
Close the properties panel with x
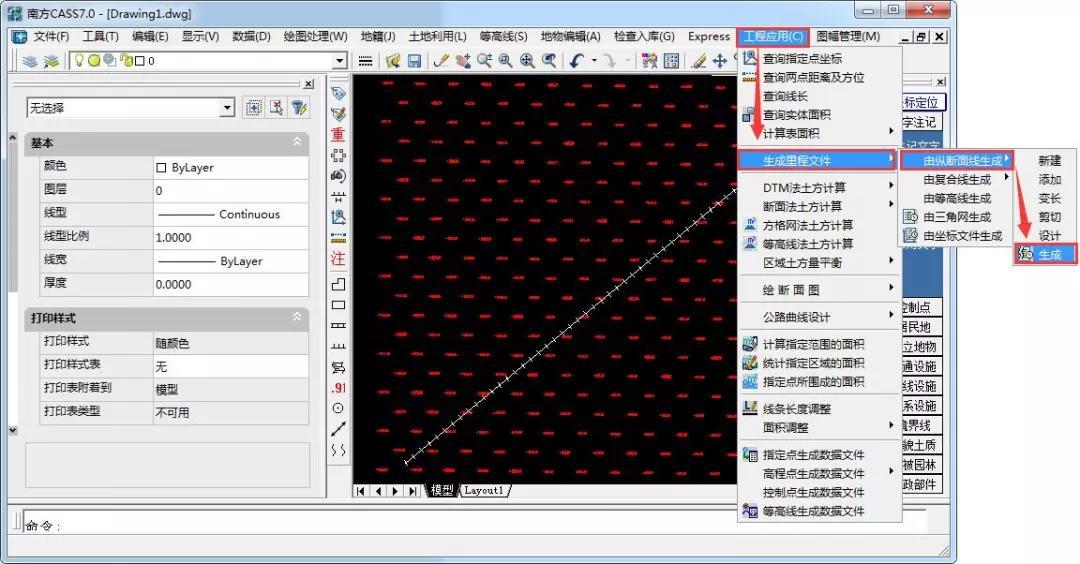[x=309, y=83]
